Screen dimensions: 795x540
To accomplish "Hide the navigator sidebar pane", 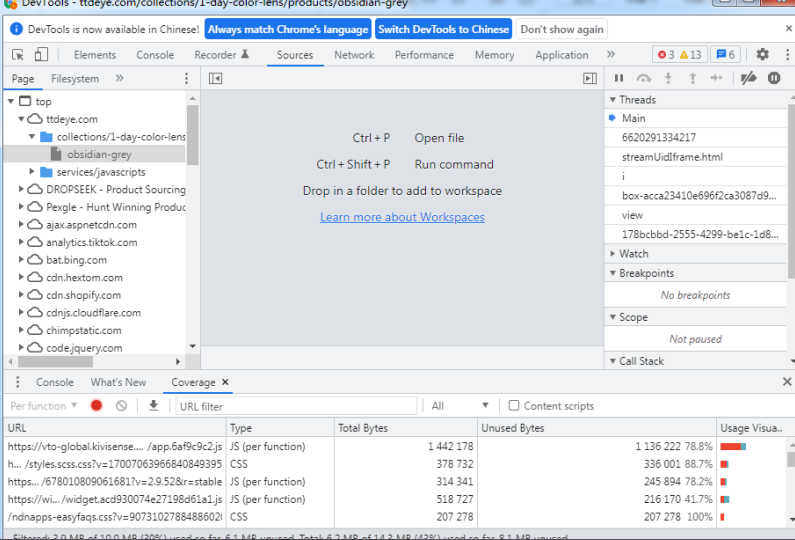I will click(215, 78).
